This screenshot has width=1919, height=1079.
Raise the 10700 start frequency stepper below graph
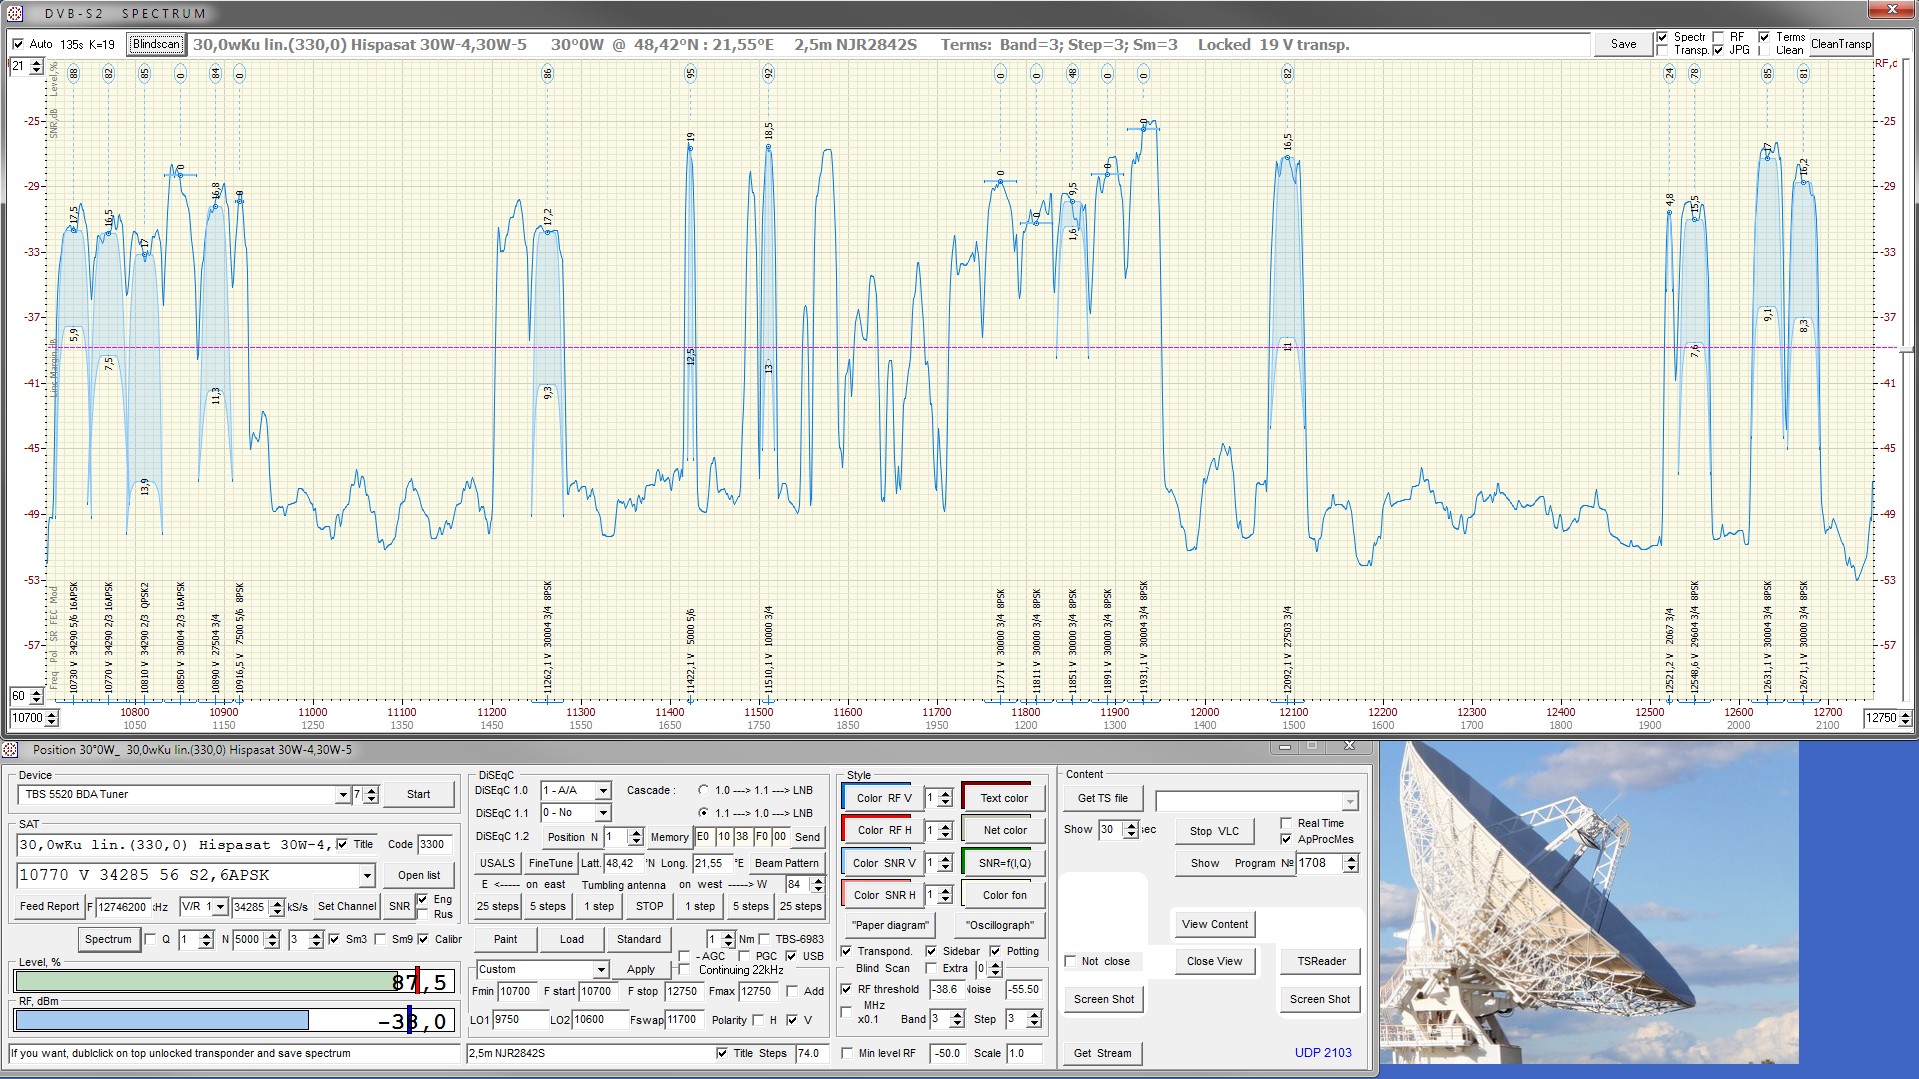pyautogui.click(x=52, y=714)
